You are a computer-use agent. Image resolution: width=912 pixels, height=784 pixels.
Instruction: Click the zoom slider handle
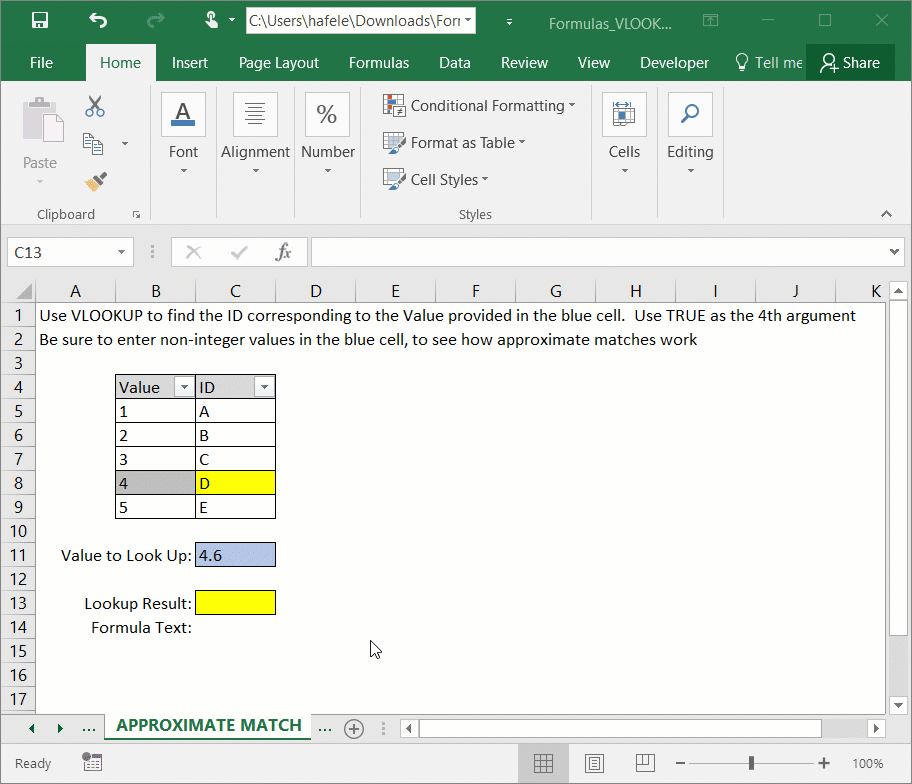click(x=751, y=763)
